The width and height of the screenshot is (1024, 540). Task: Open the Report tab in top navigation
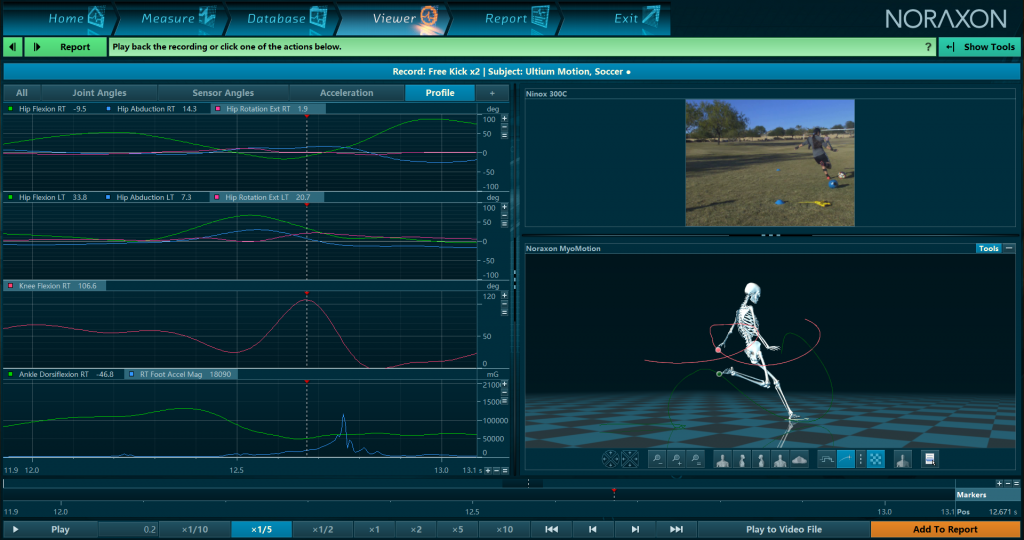(507, 18)
